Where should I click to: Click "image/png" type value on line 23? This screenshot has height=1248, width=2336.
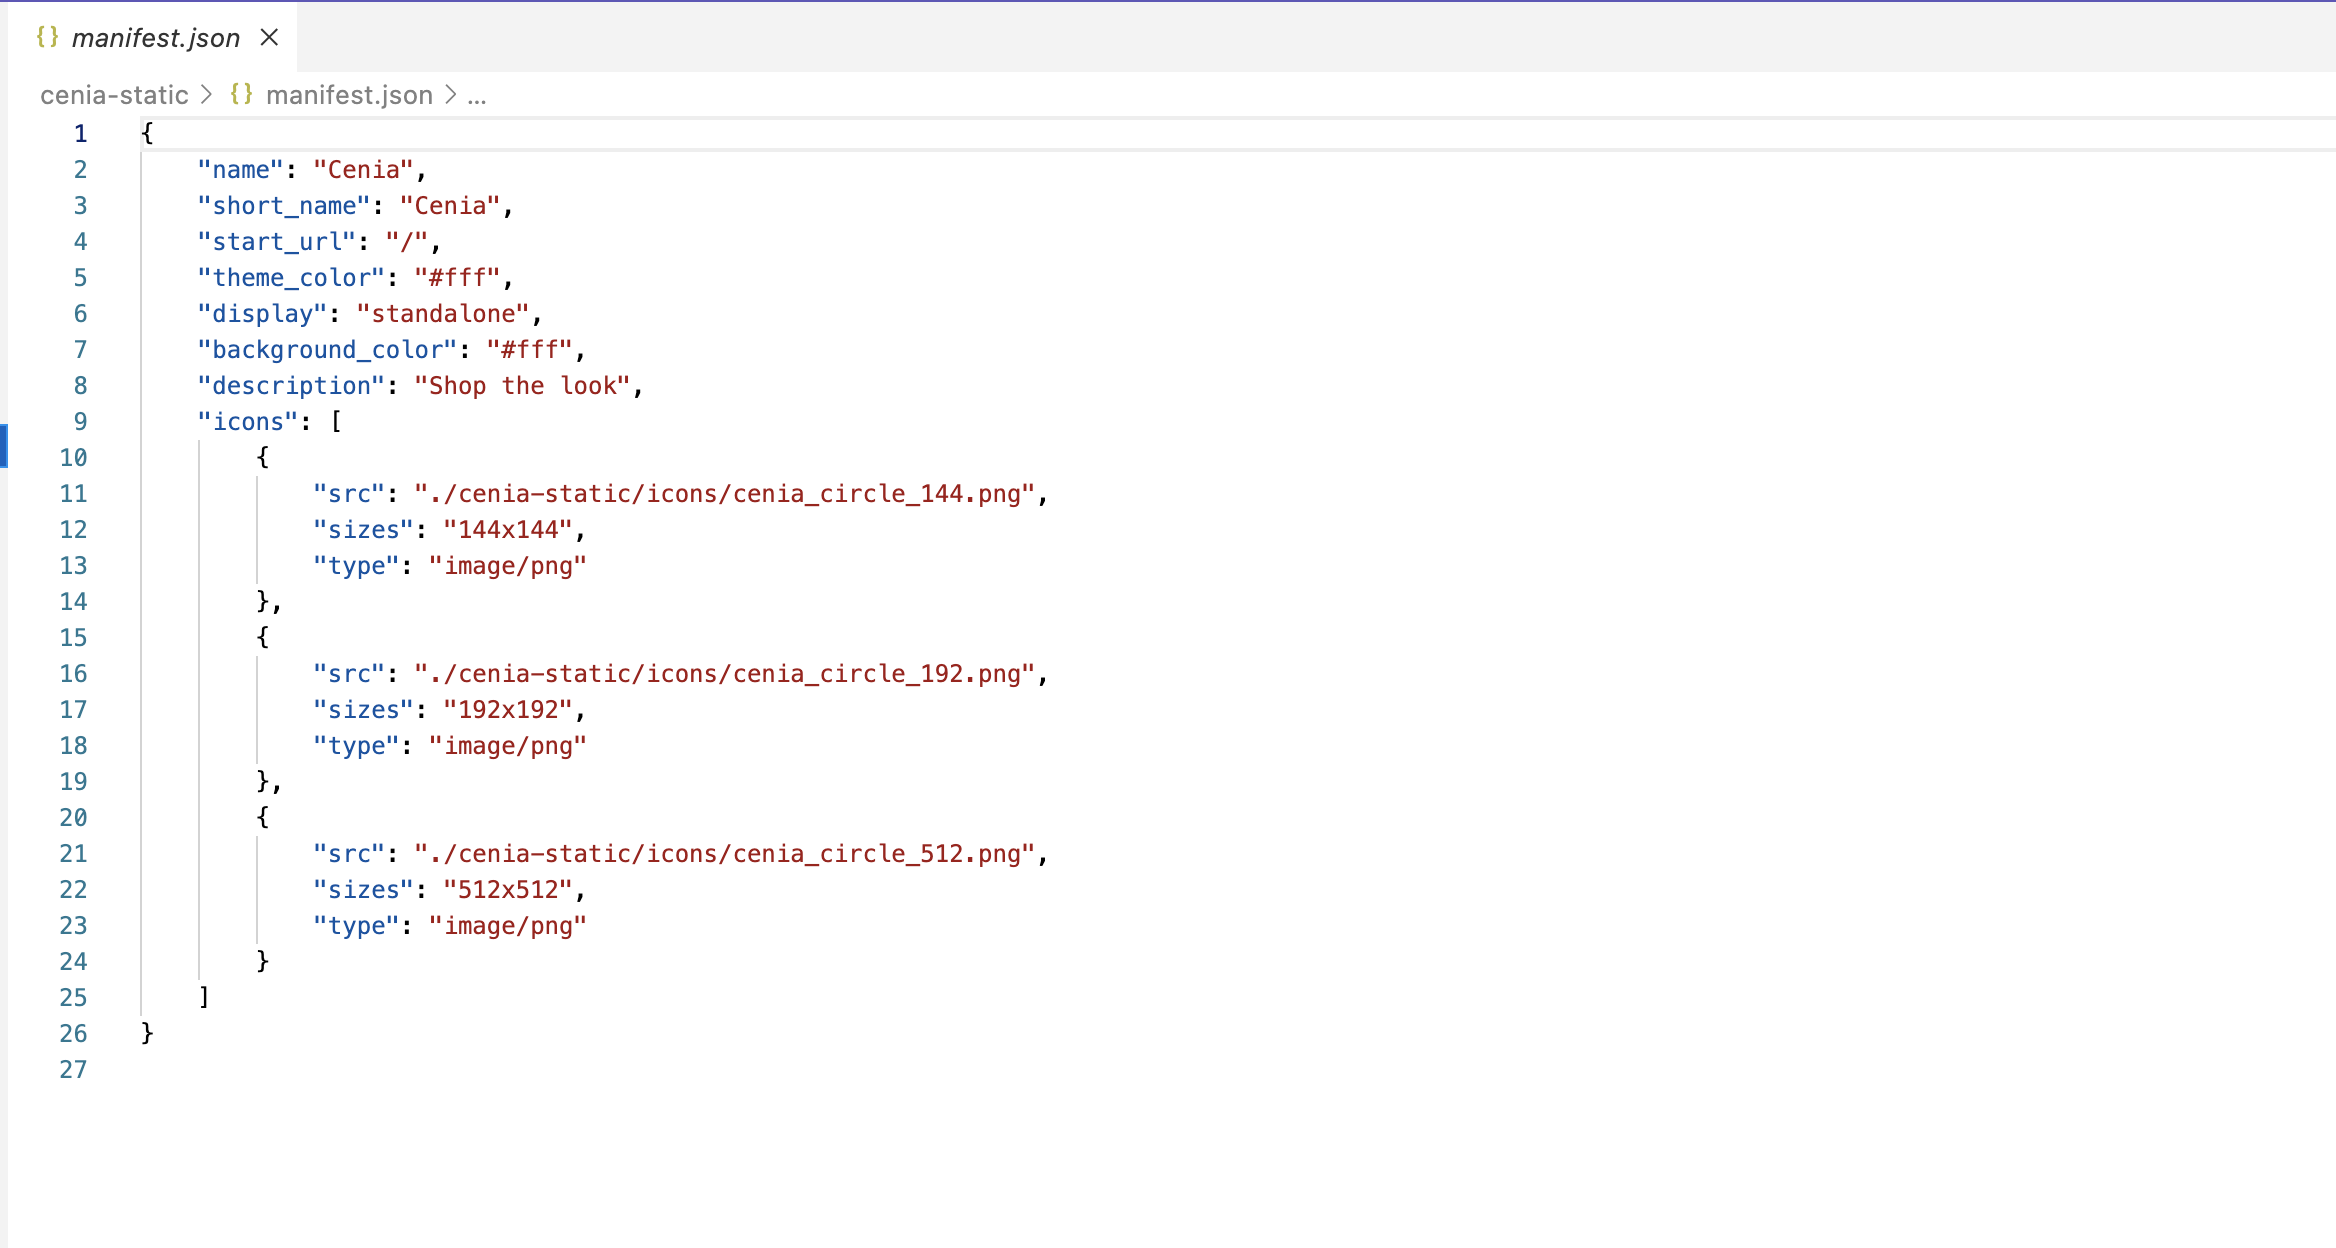(508, 926)
